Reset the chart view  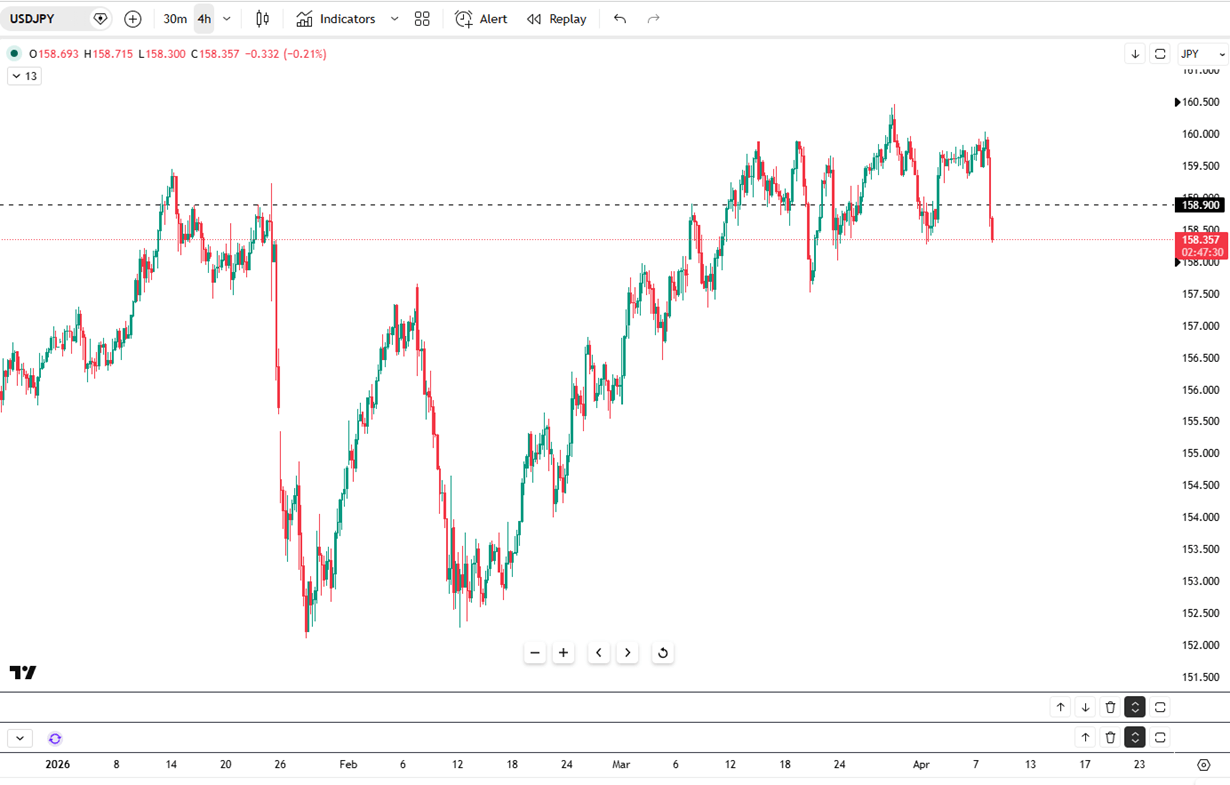pos(662,653)
